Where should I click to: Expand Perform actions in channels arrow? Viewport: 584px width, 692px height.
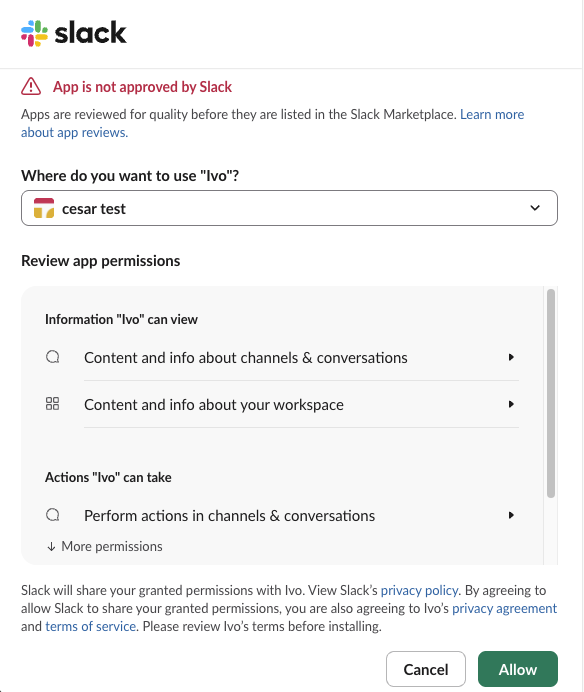pos(511,515)
